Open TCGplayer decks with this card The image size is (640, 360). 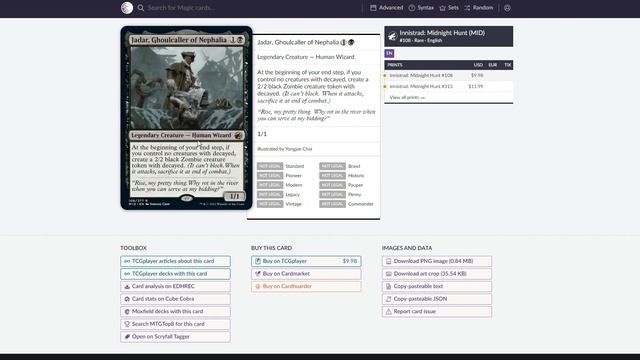click(x=176, y=274)
